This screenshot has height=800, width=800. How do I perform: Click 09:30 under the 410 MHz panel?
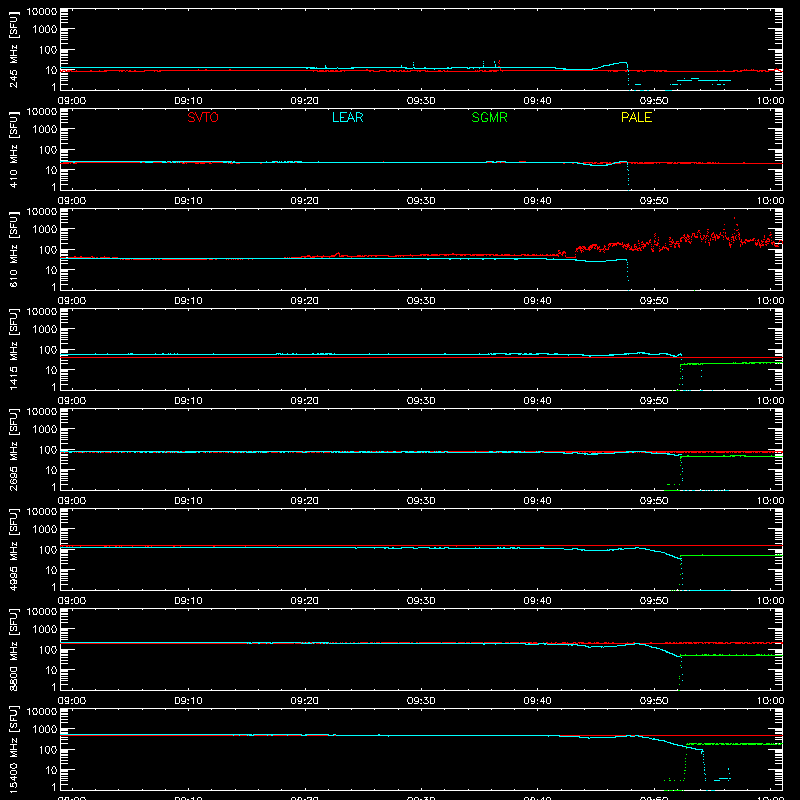click(421, 201)
